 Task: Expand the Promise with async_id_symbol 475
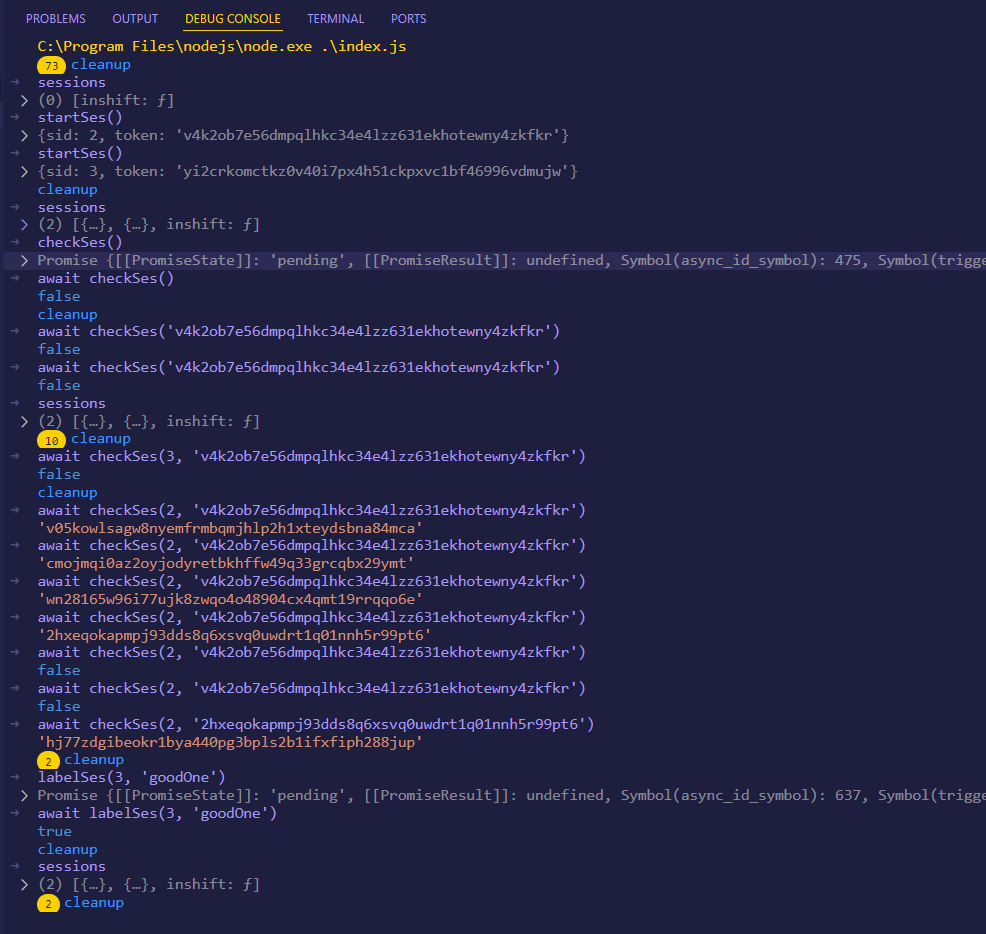(x=24, y=261)
